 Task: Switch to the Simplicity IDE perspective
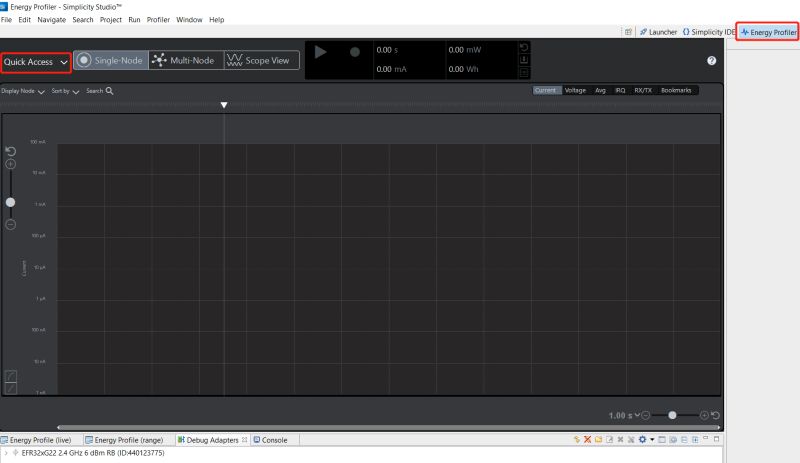click(709, 32)
